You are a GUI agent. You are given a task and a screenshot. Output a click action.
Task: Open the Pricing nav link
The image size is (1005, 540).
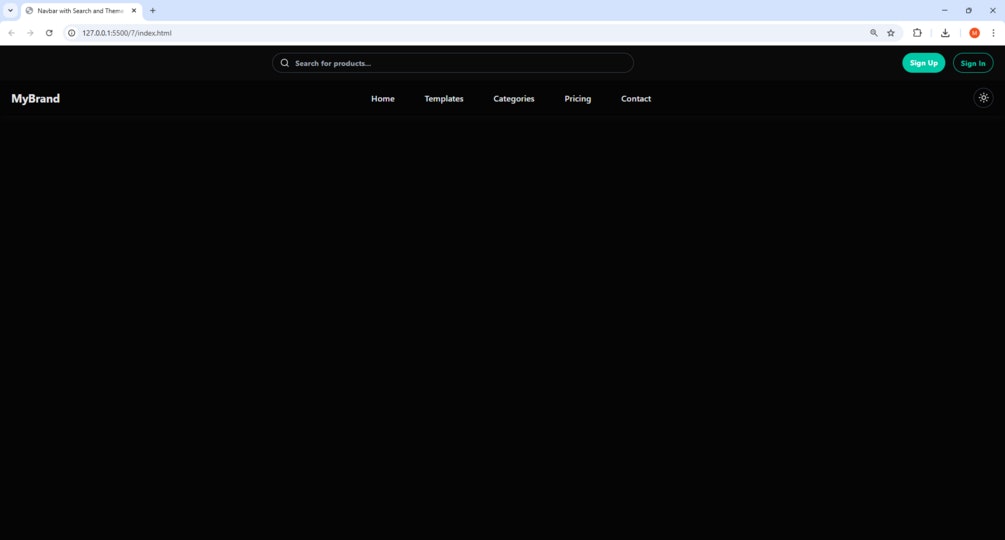(x=577, y=99)
